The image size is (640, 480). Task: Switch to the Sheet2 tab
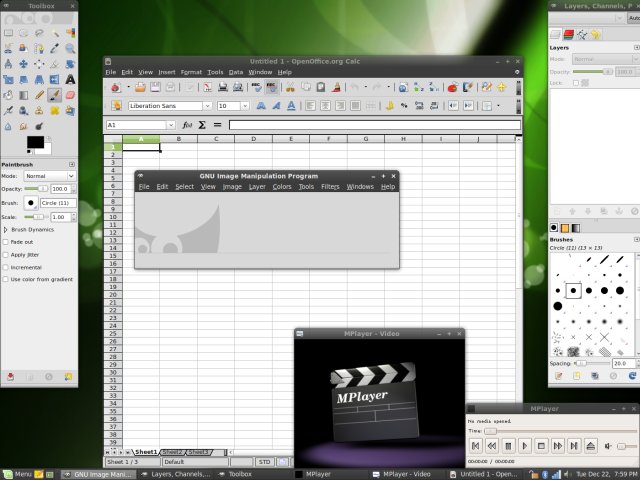click(x=173, y=452)
